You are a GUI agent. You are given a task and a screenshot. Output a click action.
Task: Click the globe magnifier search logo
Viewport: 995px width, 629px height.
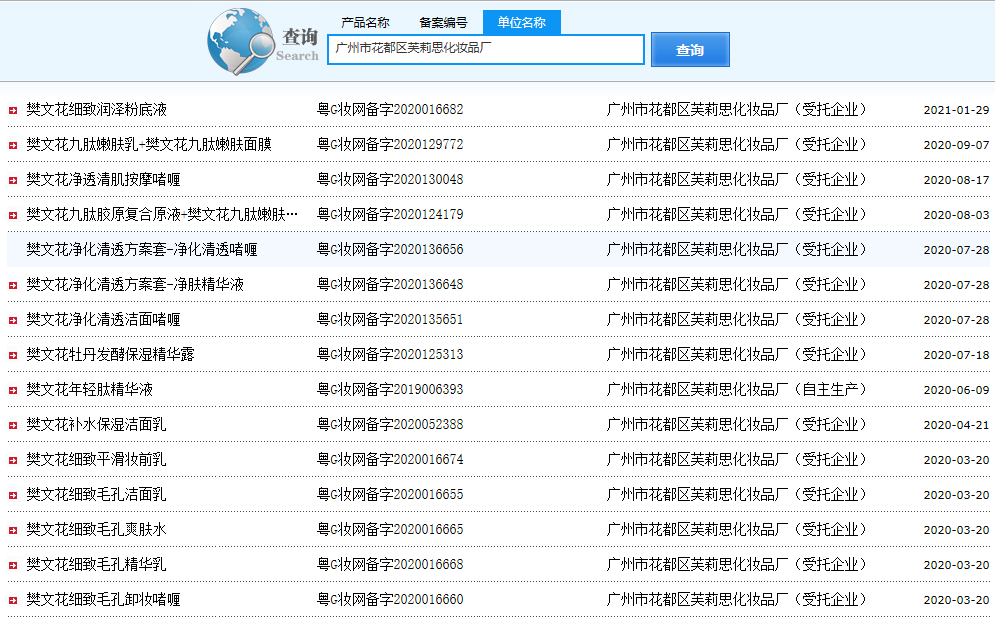point(240,41)
